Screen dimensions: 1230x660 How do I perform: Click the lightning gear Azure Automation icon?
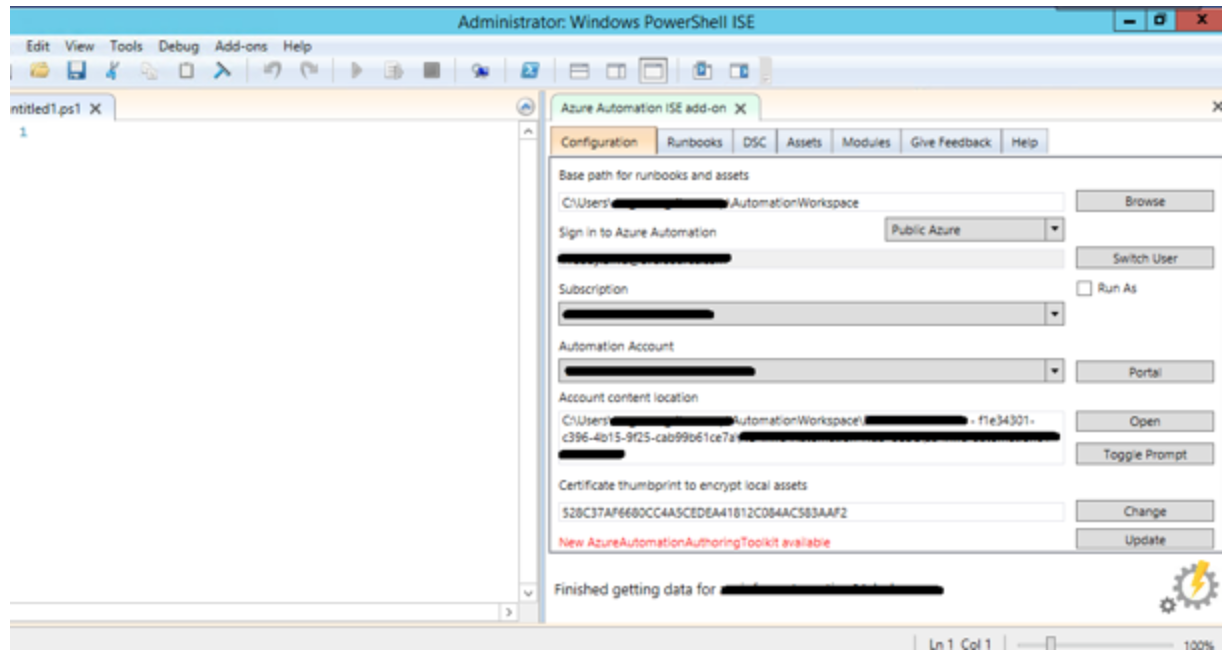tap(1189, 587)
